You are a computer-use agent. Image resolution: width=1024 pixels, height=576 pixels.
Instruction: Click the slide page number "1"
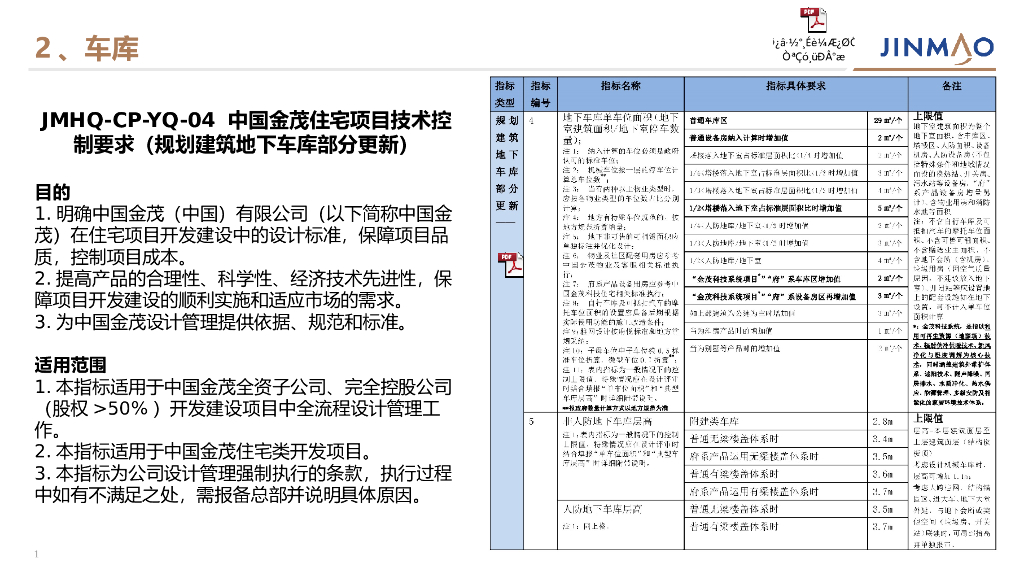click(x=36, y=554)
